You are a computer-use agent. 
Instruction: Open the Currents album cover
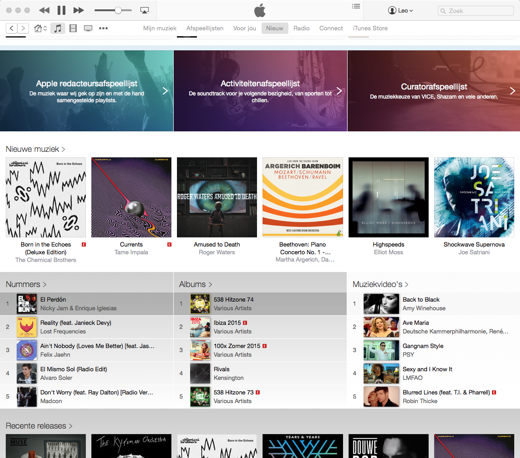pyautogui.click(x=131, y=197)
